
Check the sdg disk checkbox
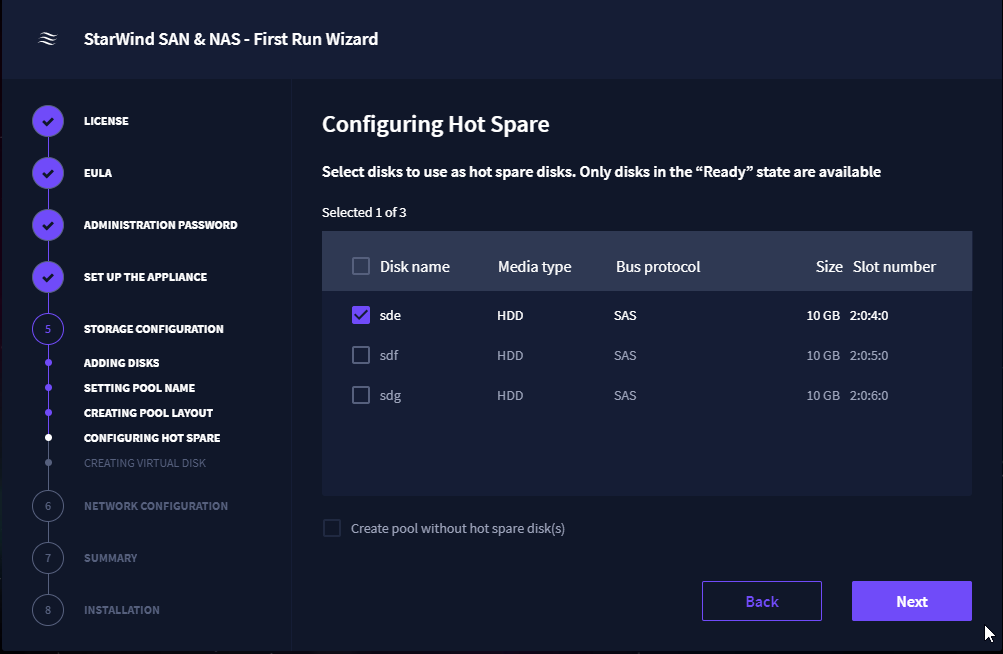(x=361, y=395)
